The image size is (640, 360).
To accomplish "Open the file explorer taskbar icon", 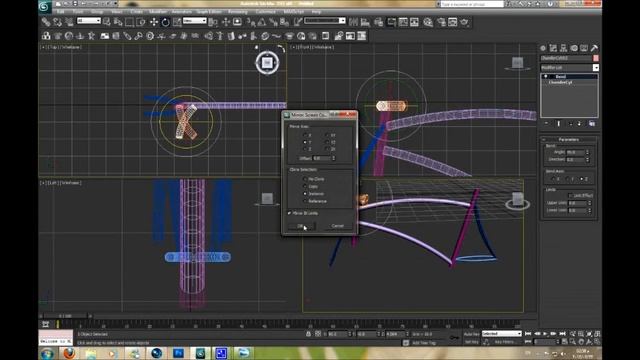I will tap(91, 353).
